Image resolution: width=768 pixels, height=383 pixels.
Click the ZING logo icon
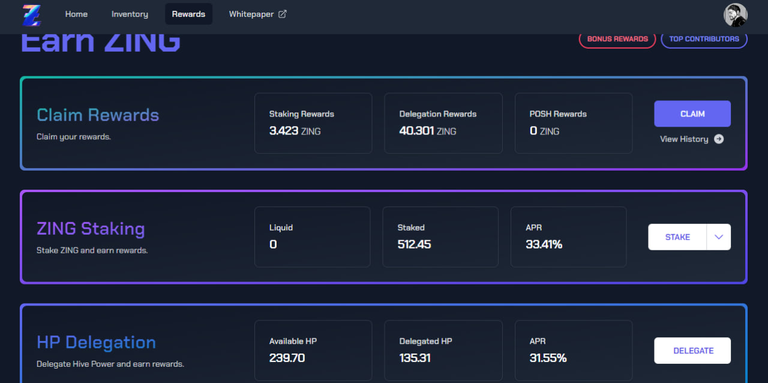coord(32,15)
